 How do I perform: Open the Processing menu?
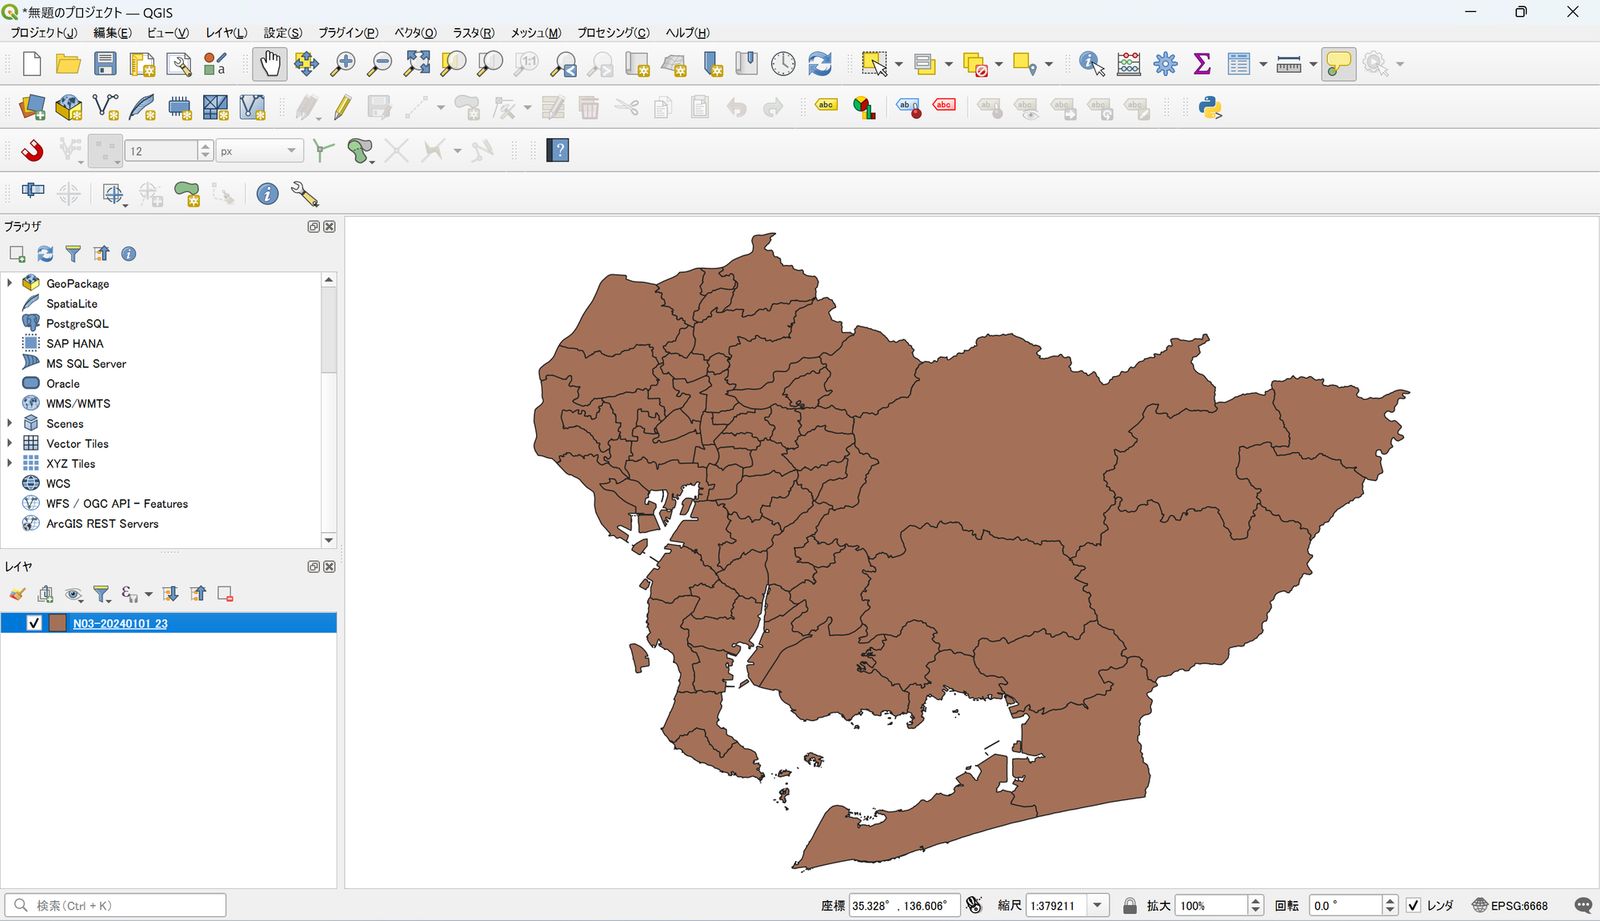(x=613, y=33)
